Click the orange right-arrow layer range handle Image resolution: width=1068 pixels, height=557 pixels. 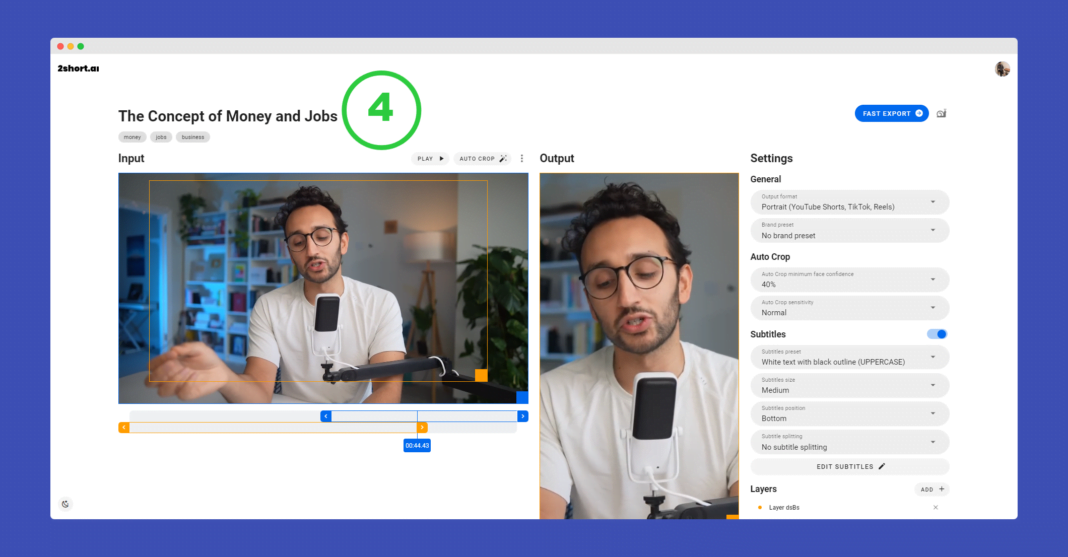(x=422, y=428)
